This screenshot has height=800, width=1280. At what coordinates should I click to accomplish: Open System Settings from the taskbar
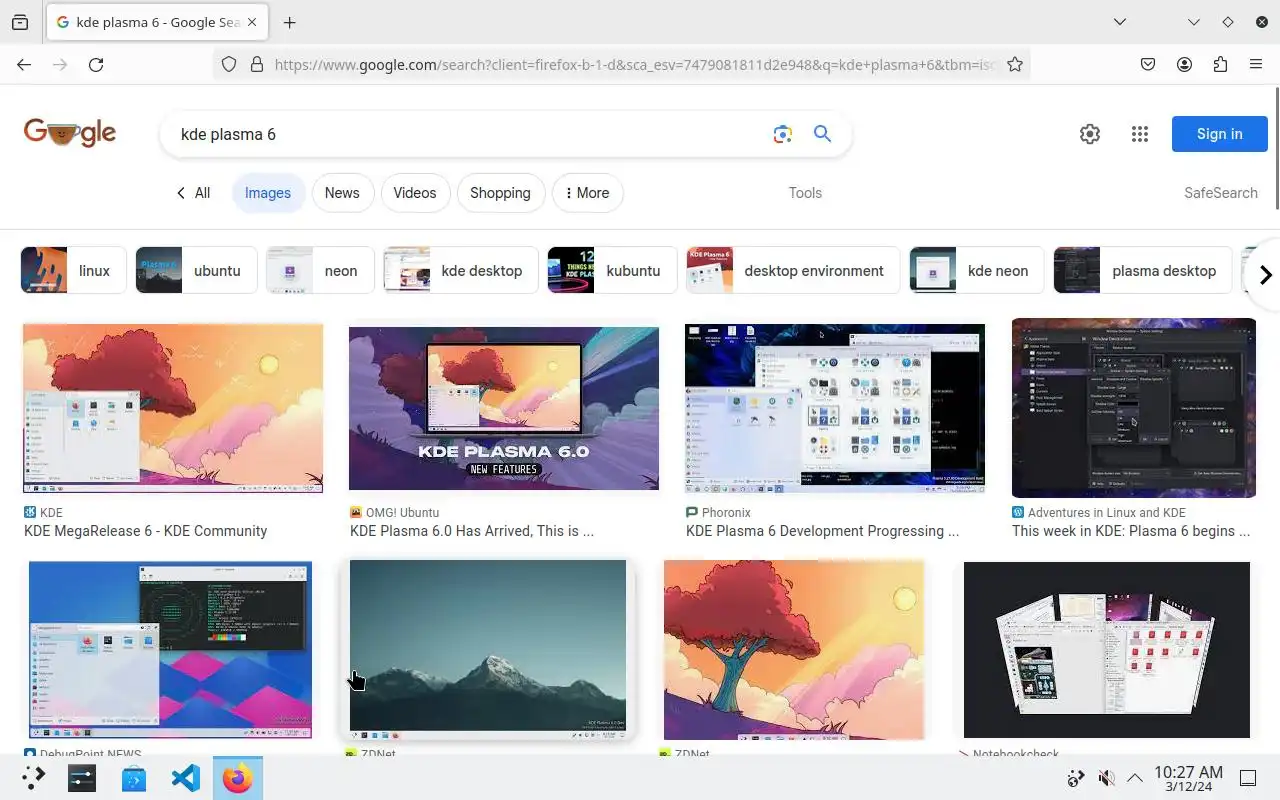click(x=82, y=778)
